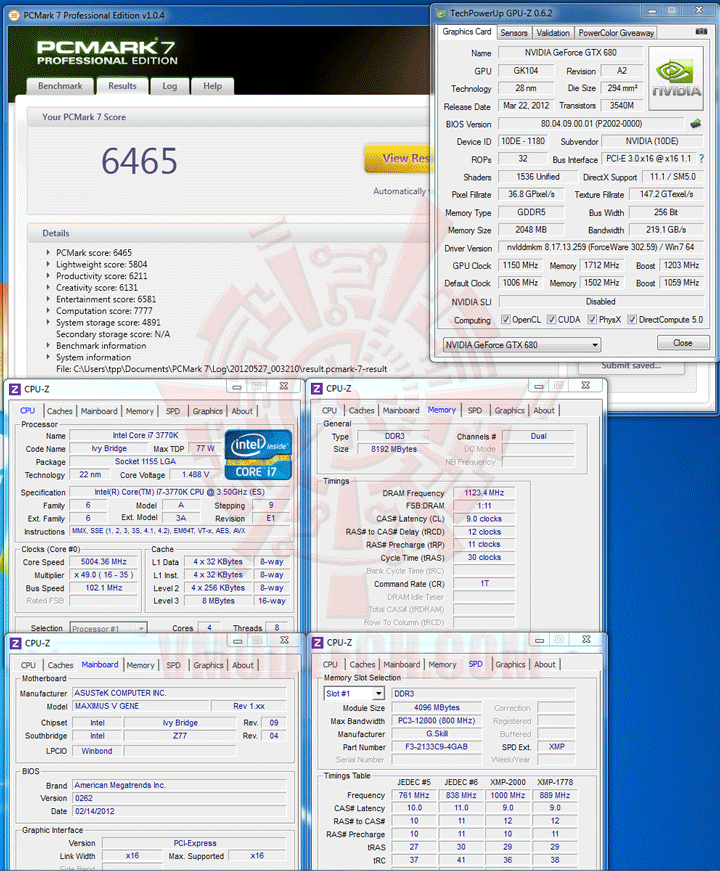Click the Max Bandwidth PC3-12800 value
Image resolution: width=720 pixels, height=871 pixels.
[x=436, y=720]
